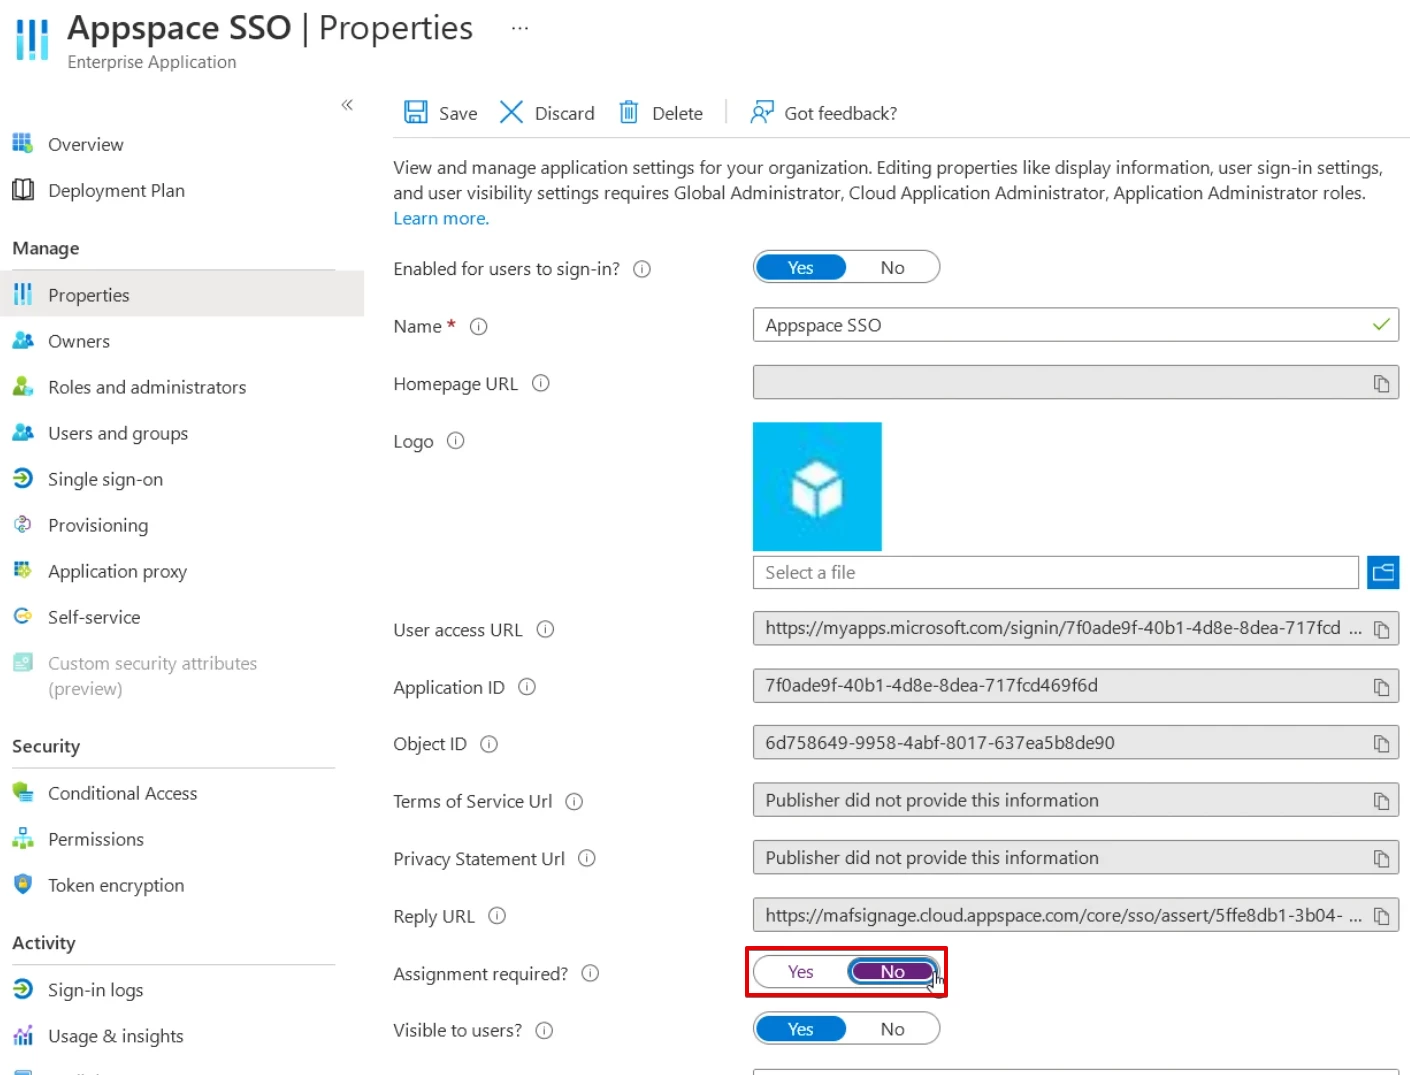
Task: Click the Discard X icon
Action: pos(511,112)
